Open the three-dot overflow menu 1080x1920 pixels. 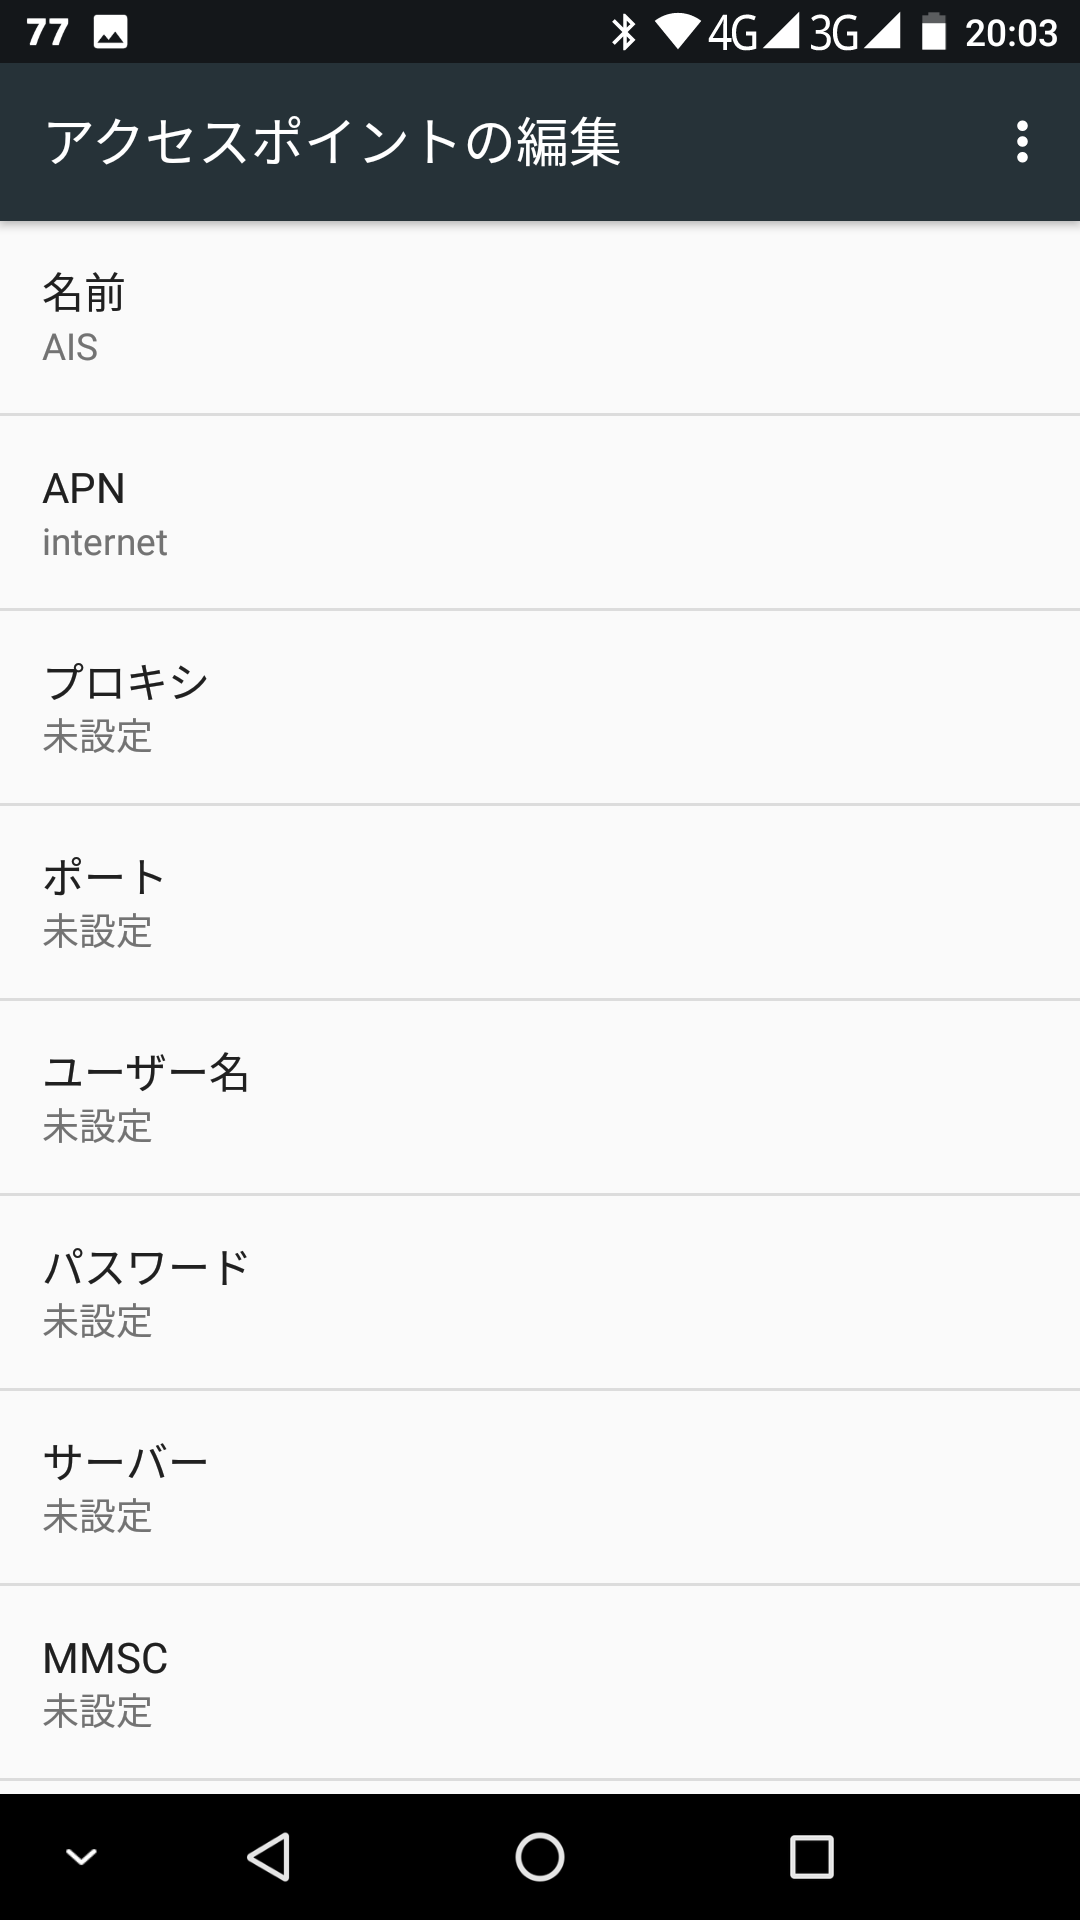coord(1021,142)
